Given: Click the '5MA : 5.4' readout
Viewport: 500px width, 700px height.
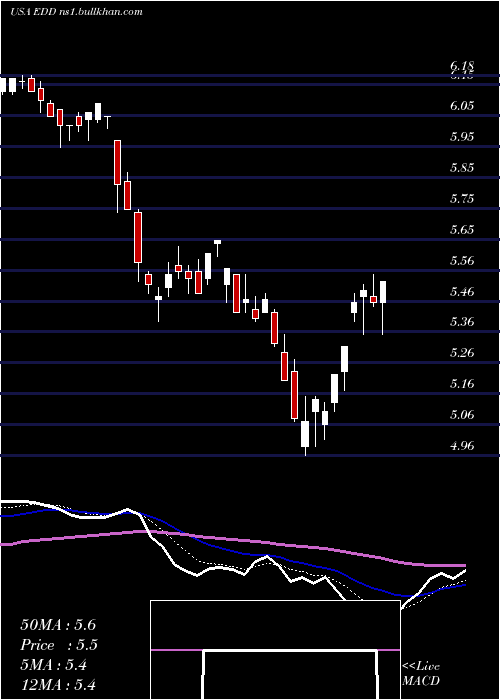Looking at the screenshot, I should pos(54,665).
